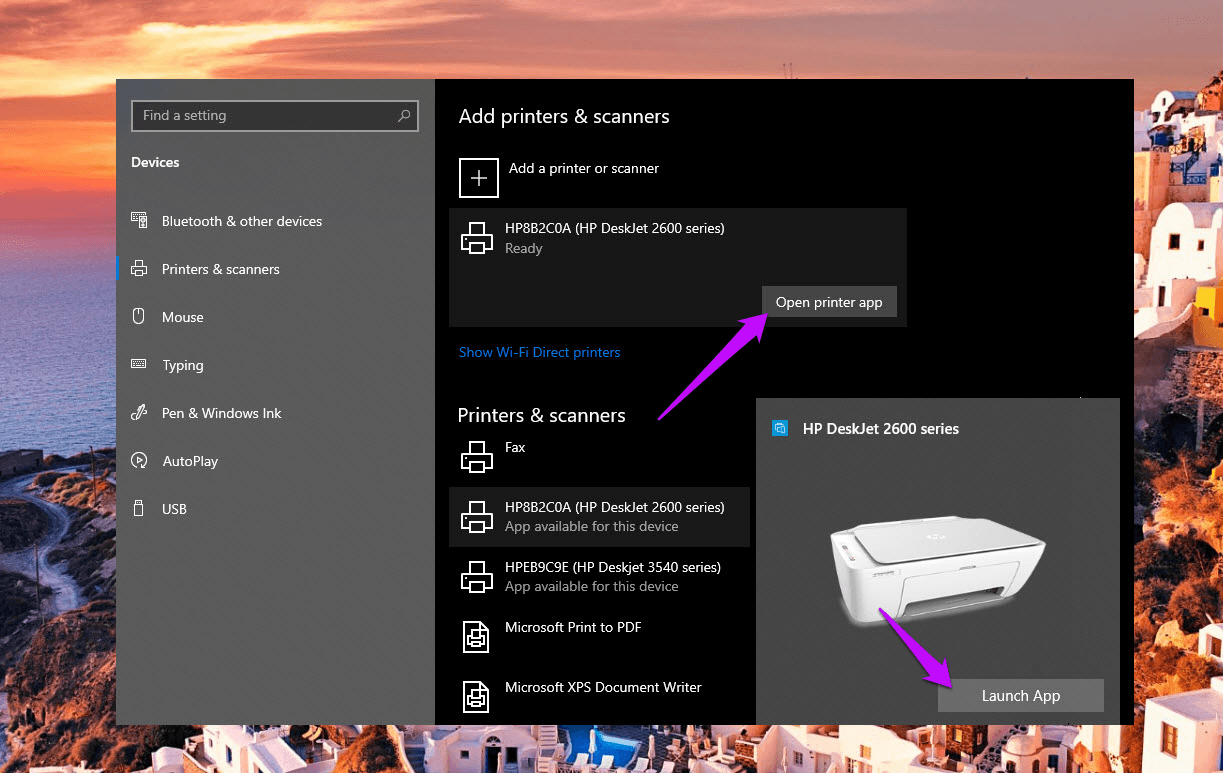
Task: Click the HP Deskjet 3540 series printer icon
Action: (477, 577)
